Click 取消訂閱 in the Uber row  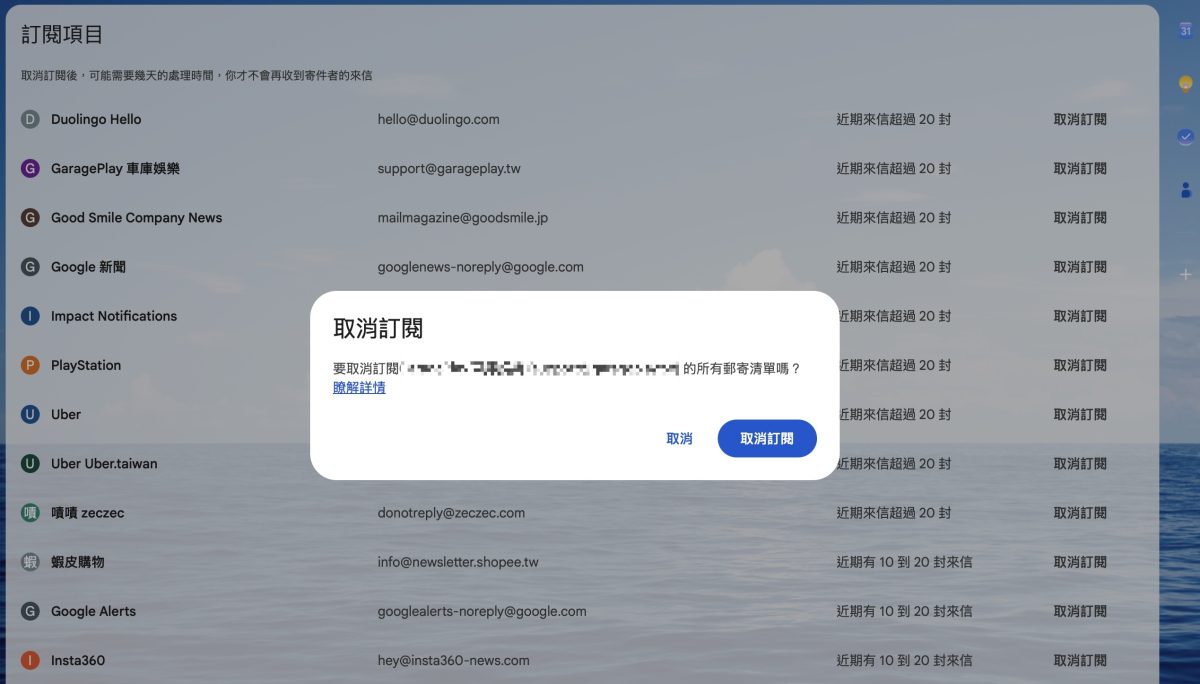[1080, 414]
